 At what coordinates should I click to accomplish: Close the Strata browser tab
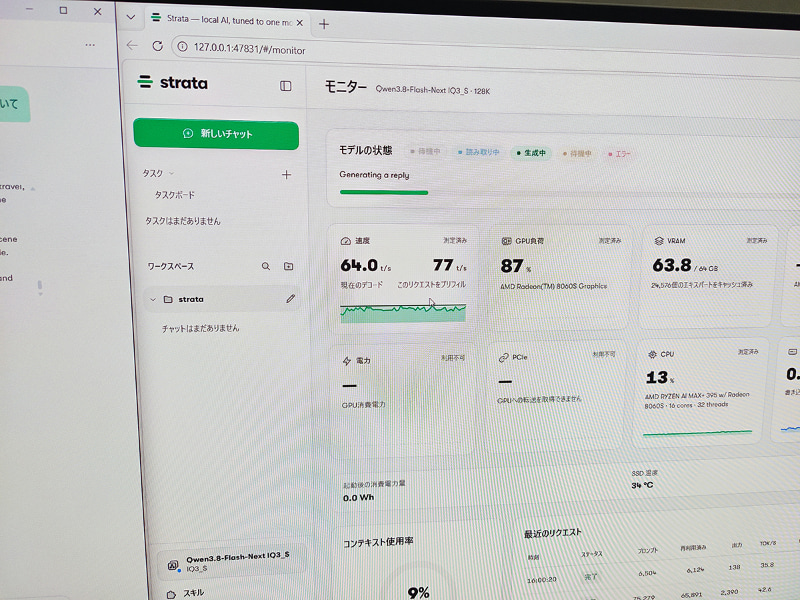coord(299,22)
